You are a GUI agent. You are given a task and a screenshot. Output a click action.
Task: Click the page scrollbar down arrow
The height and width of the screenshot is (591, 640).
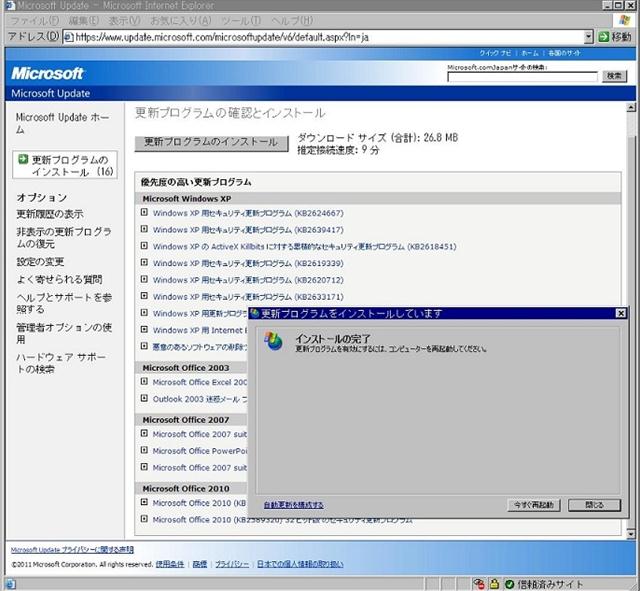click(x=631, y=534)
